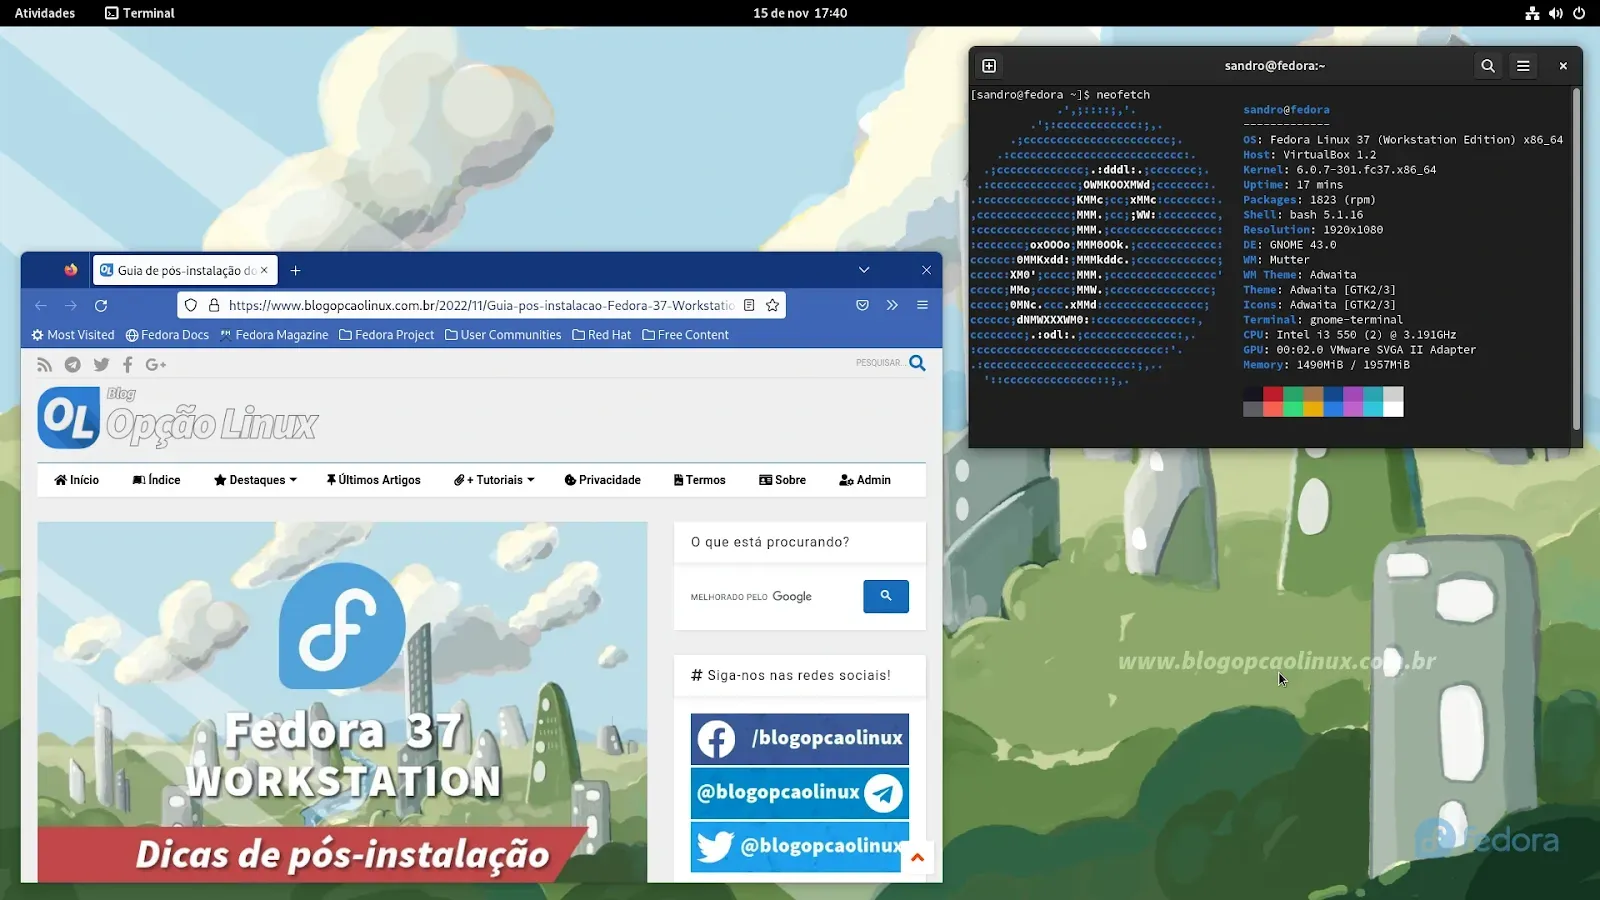Open new tab button in Terminal window
The image size is (1600, 900).
pos(989,66)
